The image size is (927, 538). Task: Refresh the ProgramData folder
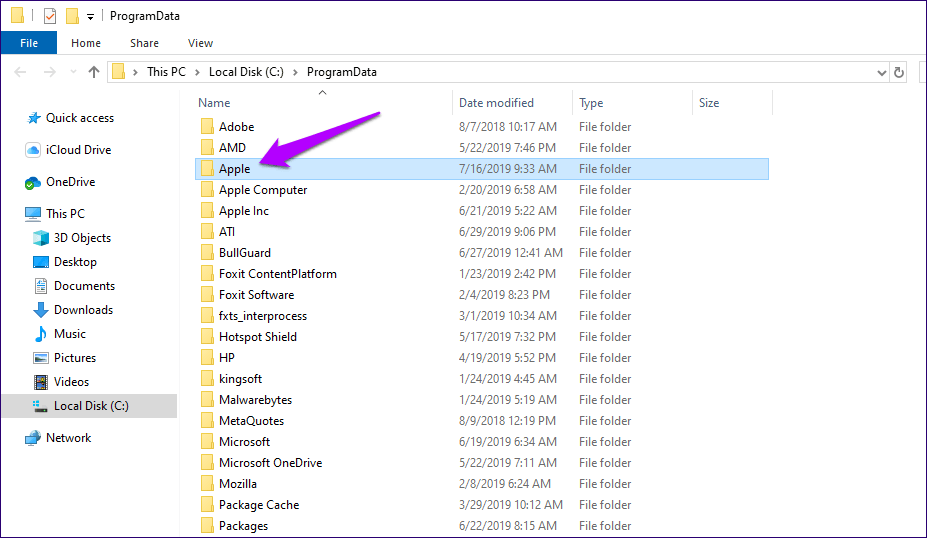[899, 73]
